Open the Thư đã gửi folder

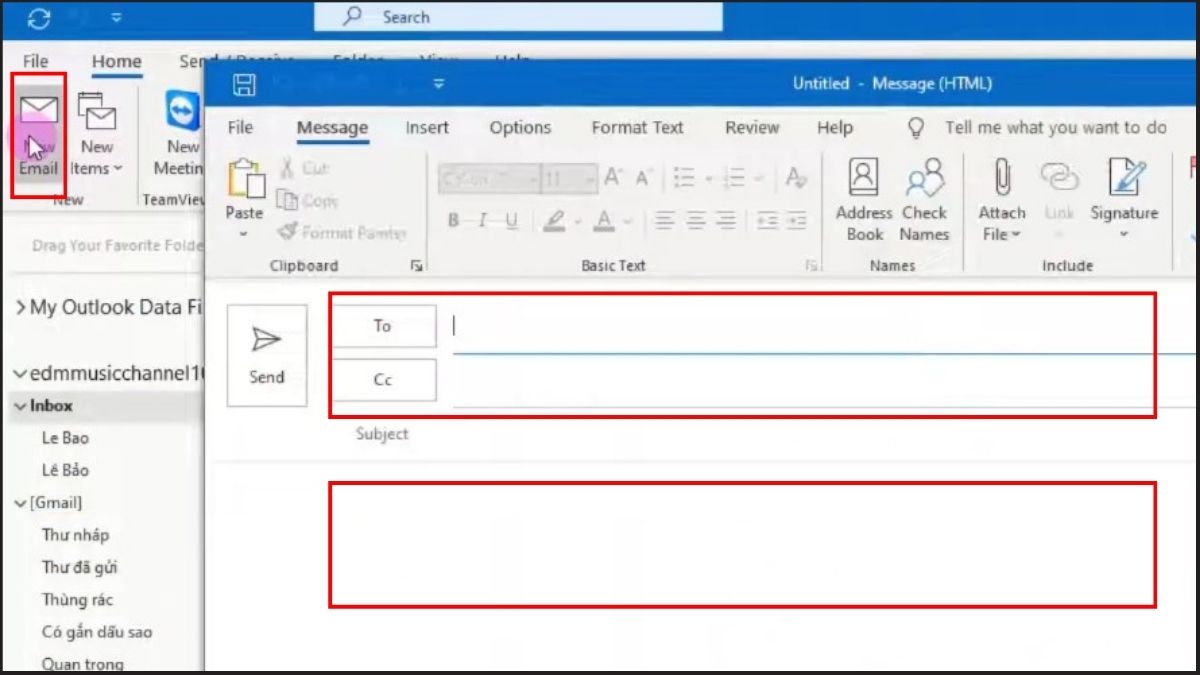[x=80, y=567]
